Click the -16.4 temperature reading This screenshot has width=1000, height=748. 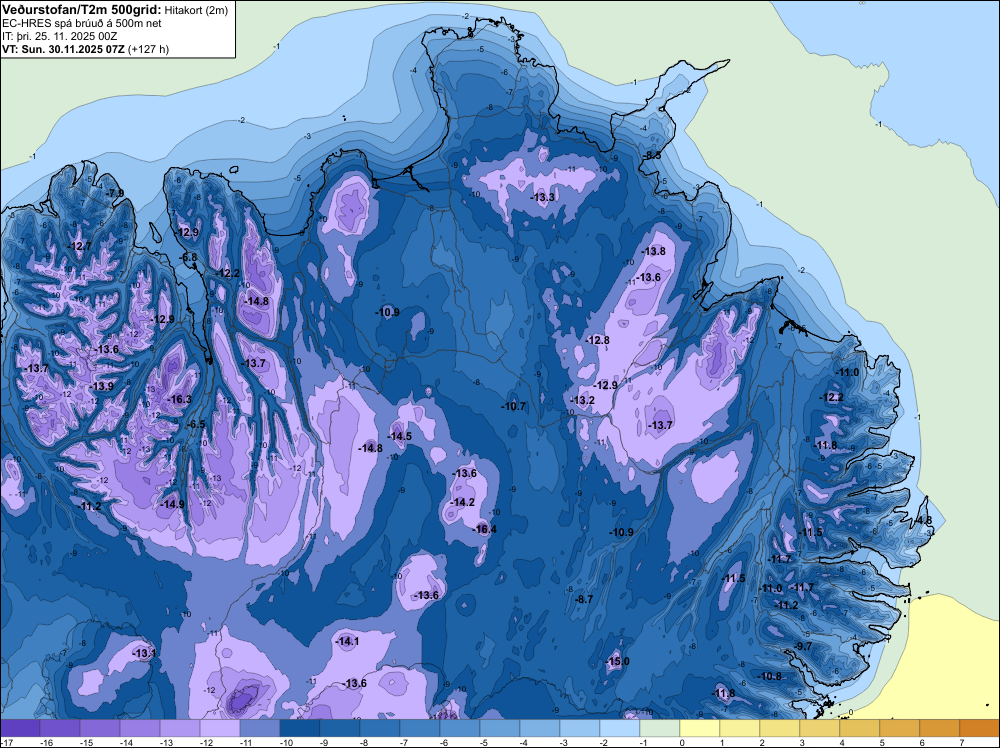[485, 529]
